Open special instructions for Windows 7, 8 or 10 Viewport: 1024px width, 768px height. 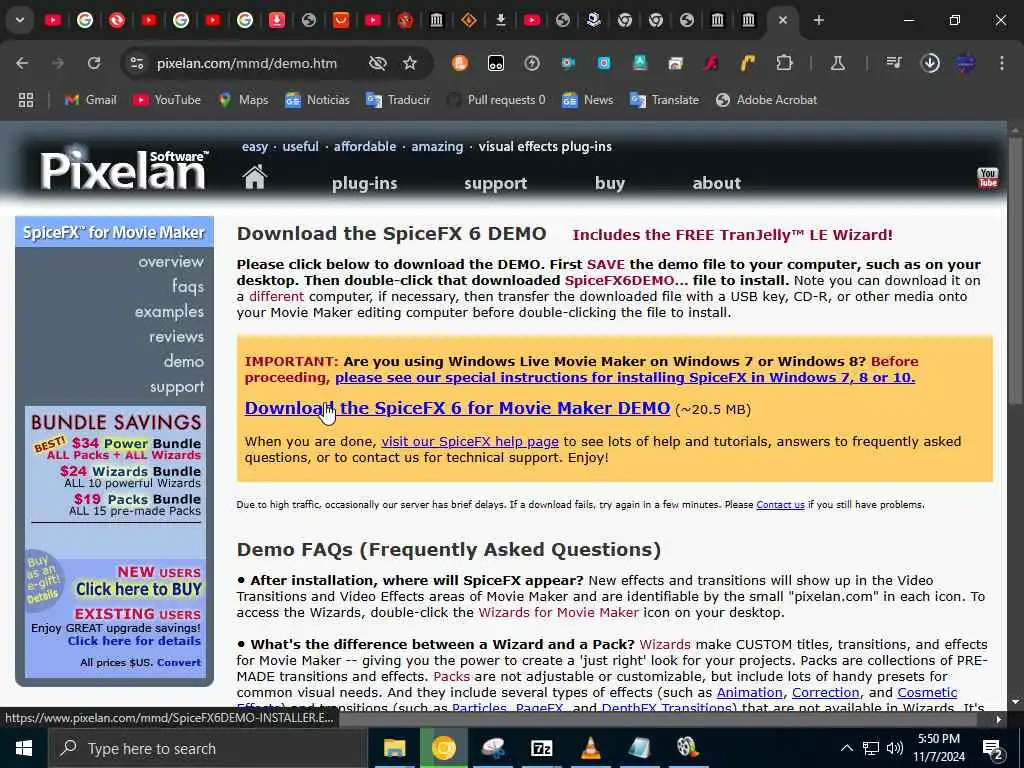click(x=625, y=377)
